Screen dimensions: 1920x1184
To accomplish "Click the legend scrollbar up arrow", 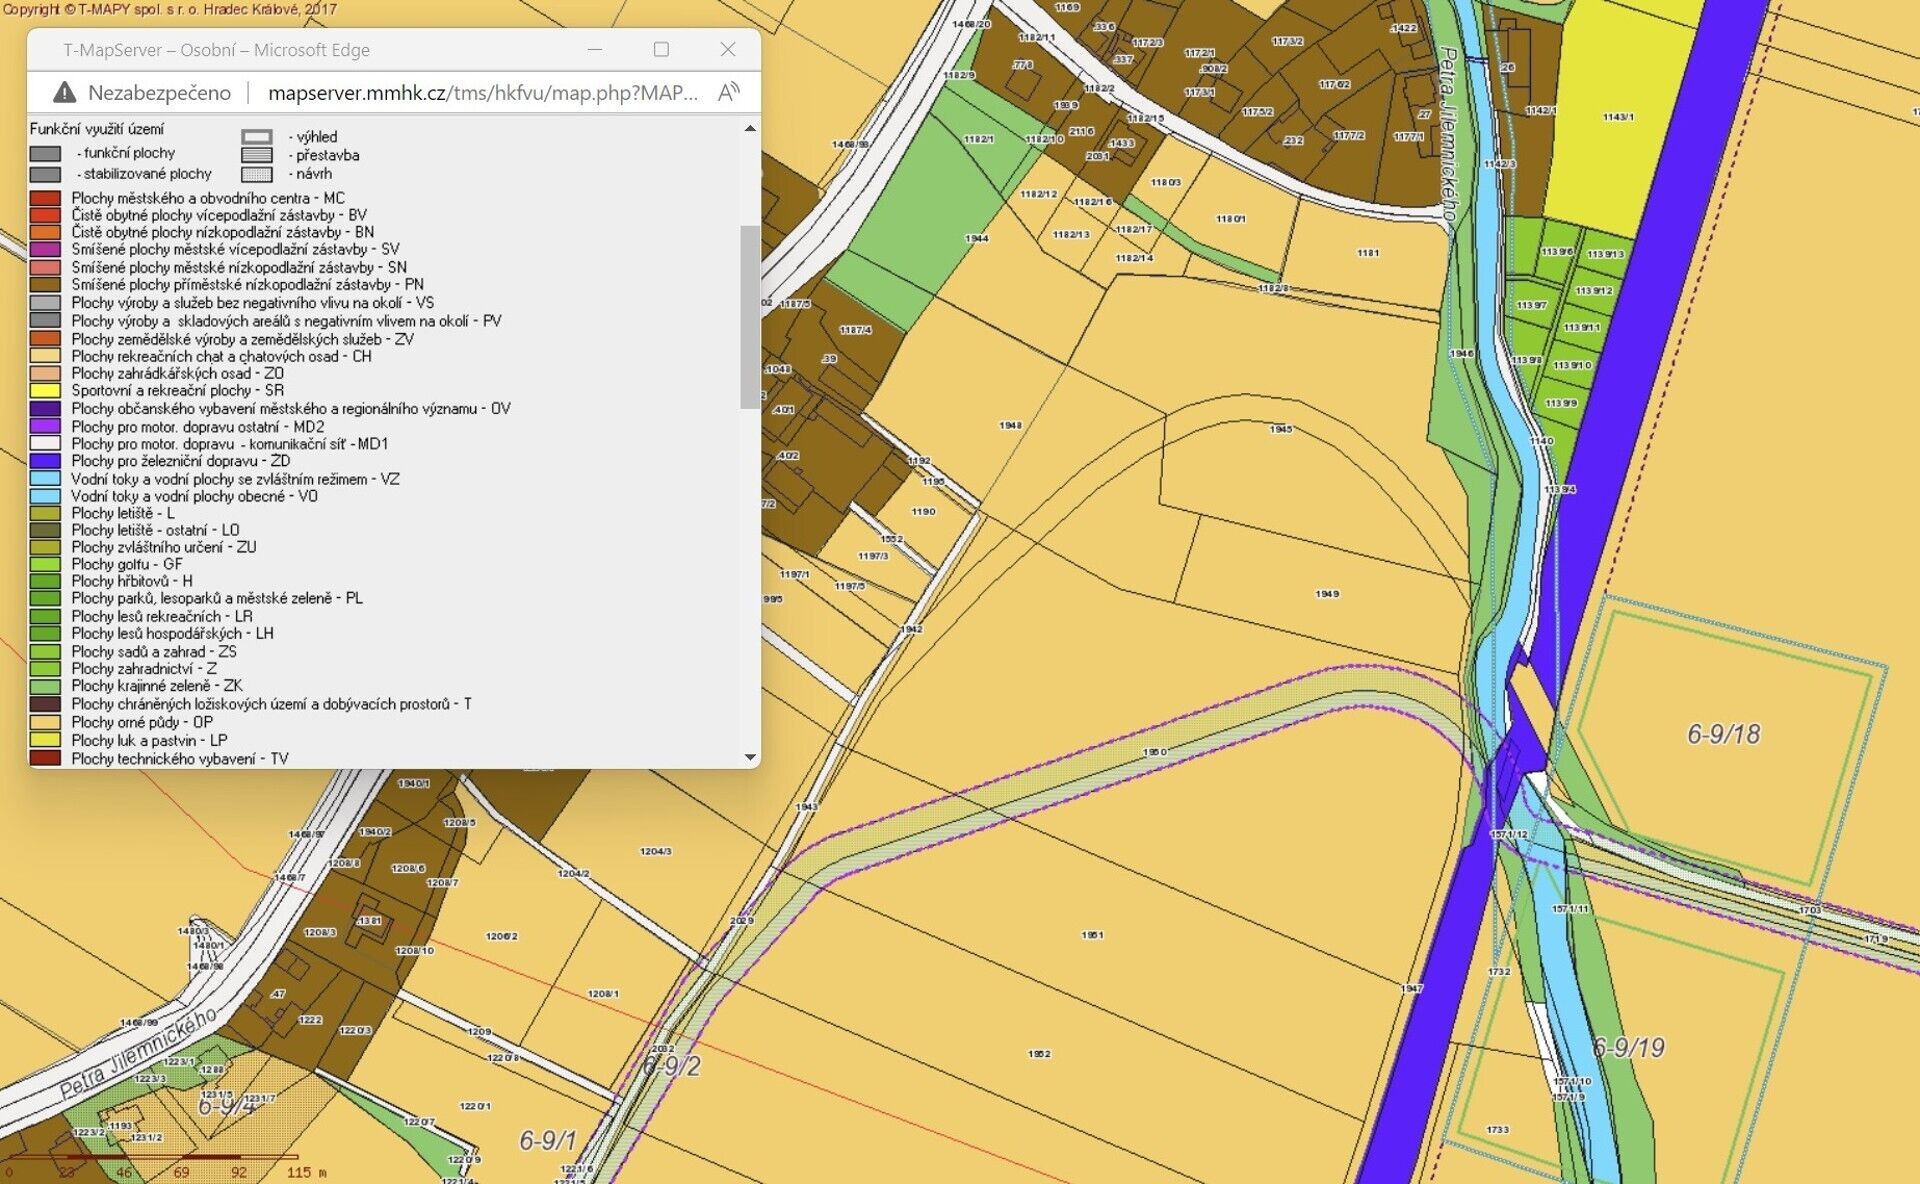I will click(x=750, y=128).
